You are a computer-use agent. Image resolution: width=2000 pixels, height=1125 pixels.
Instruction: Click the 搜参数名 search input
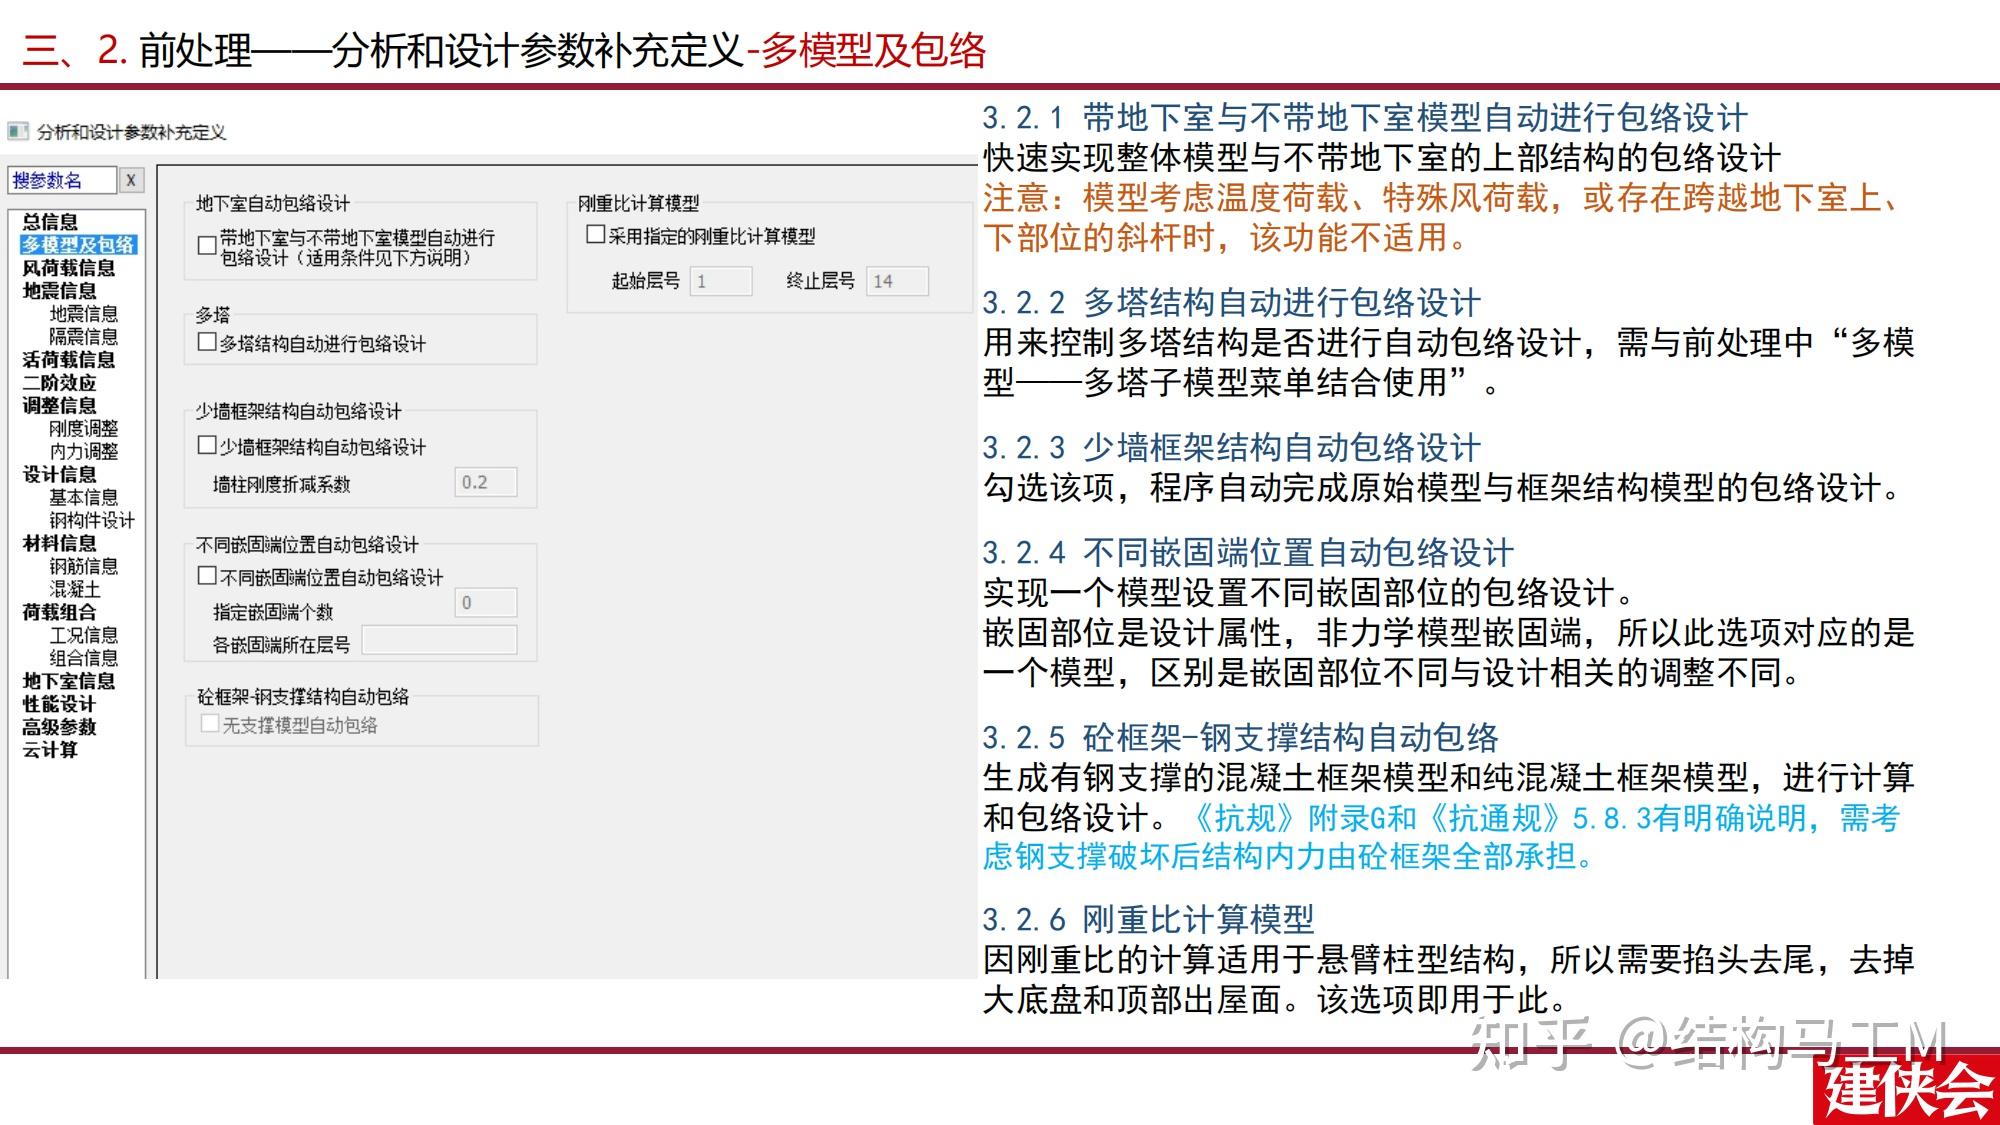(62, 181)
